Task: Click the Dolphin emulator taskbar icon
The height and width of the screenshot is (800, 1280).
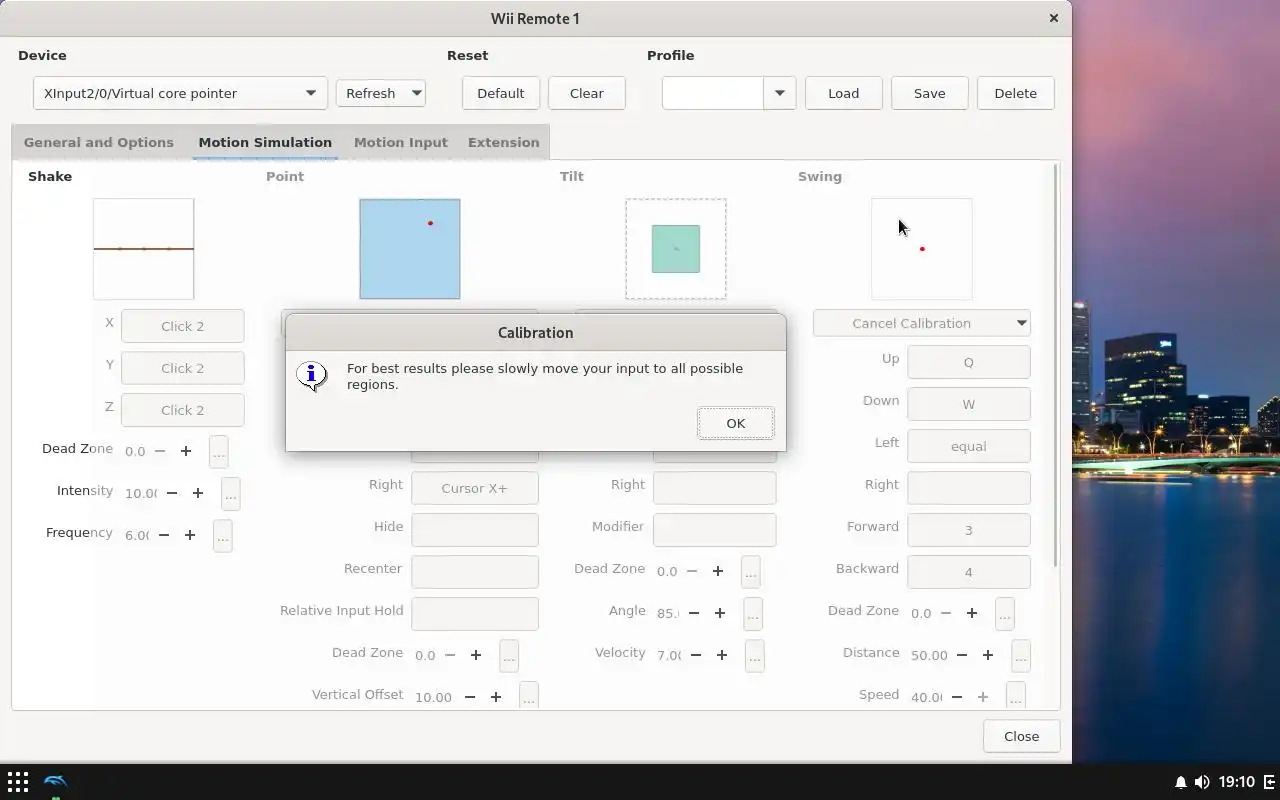Action: (x=56, y=781)
